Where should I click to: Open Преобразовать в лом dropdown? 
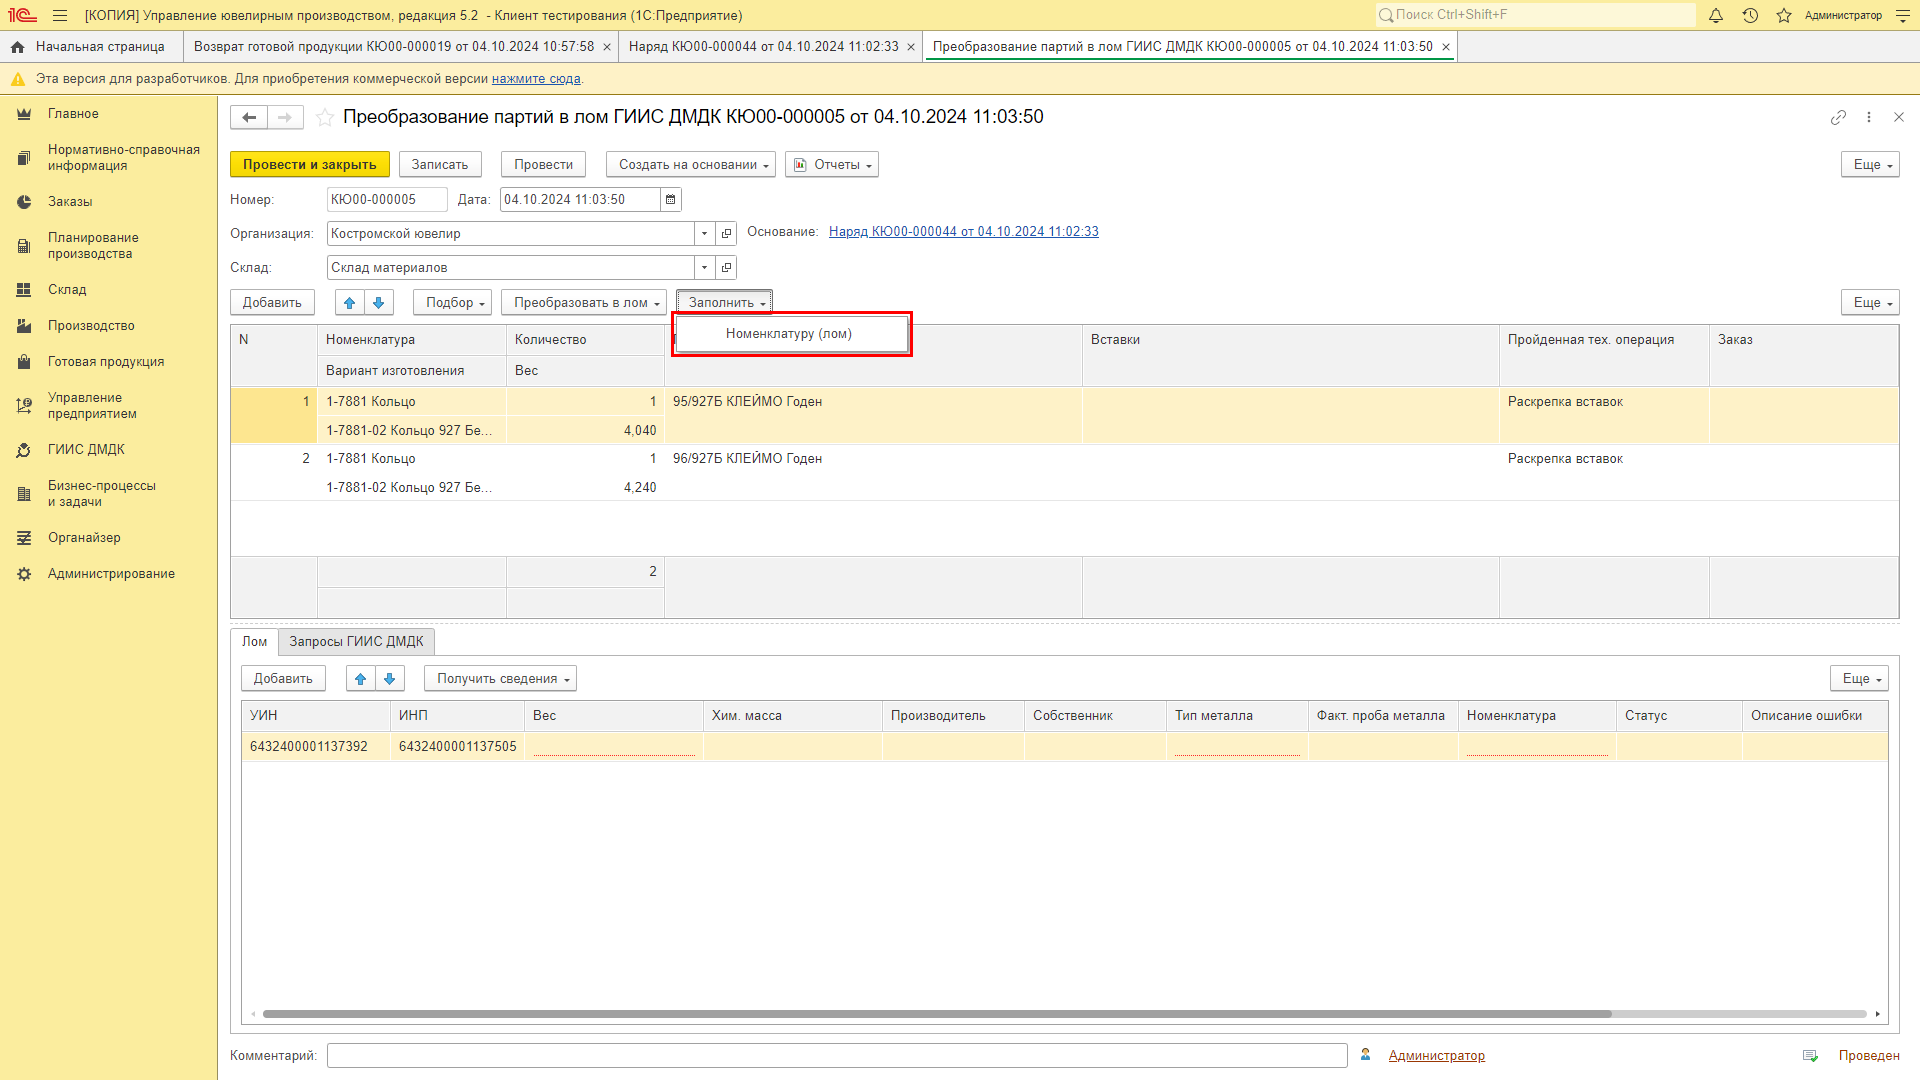coord(584,303)
